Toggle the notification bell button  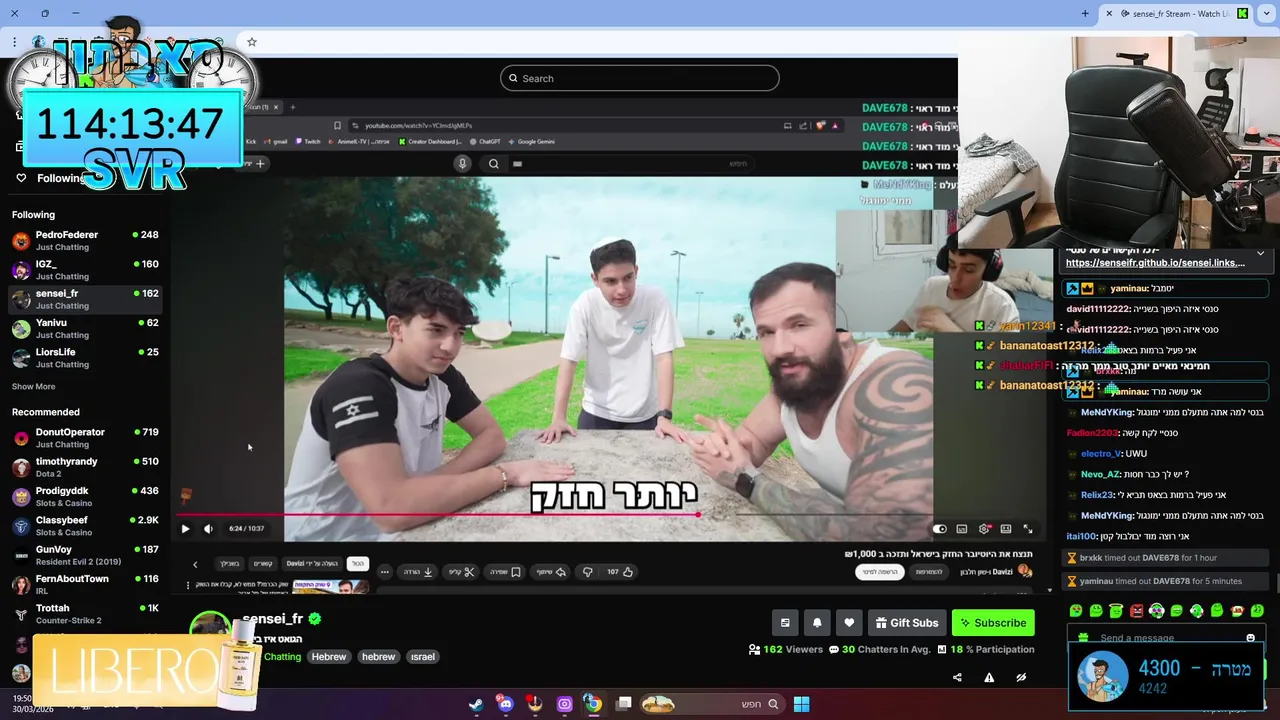(x=817, y=623)
